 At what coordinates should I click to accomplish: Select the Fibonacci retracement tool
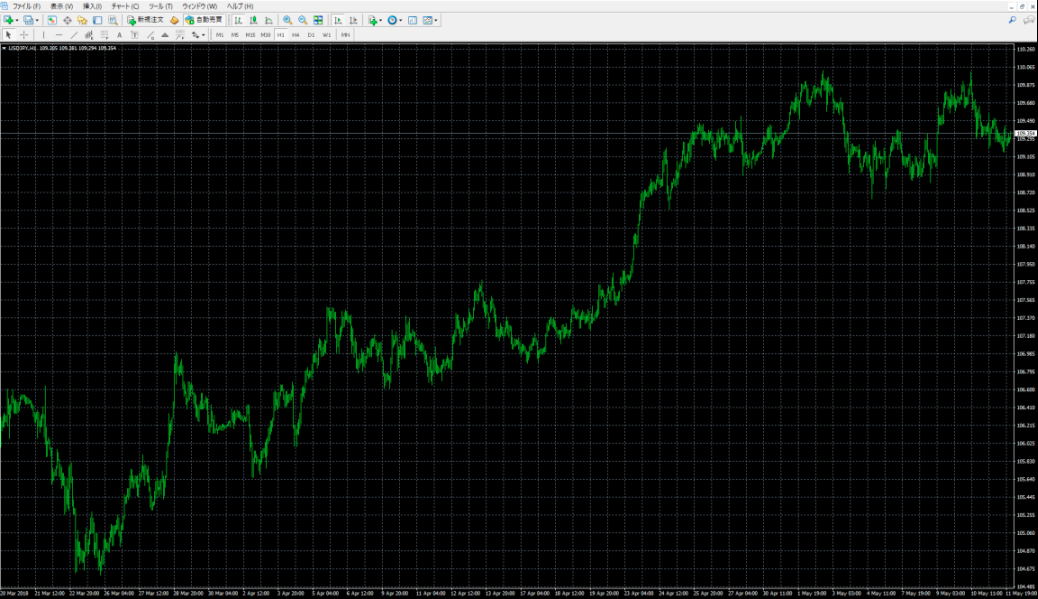[x=104, y=35]
